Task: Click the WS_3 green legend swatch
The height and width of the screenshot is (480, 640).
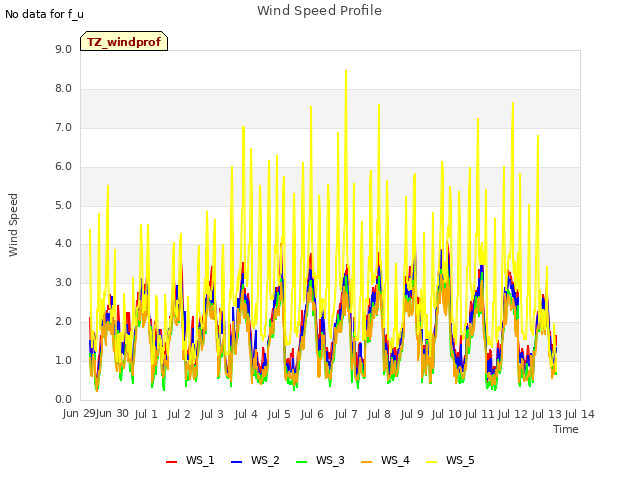Action: 301,462
